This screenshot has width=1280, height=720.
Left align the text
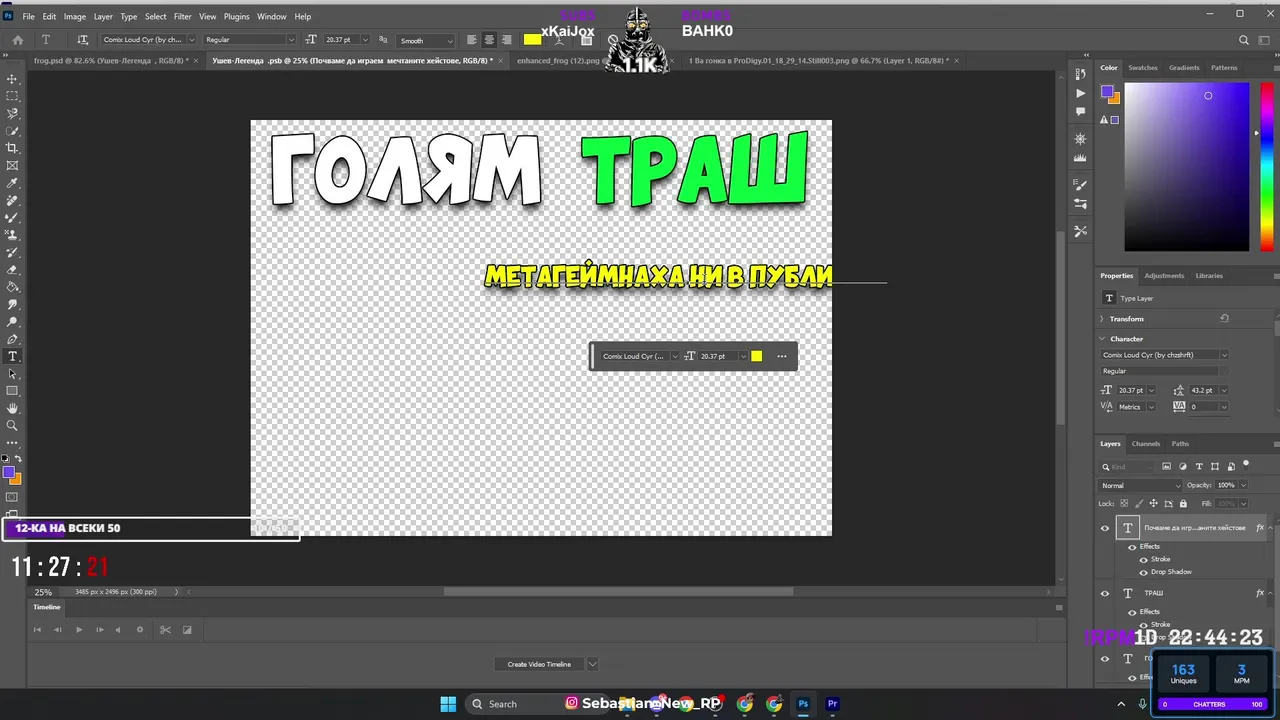pos(471,40)
